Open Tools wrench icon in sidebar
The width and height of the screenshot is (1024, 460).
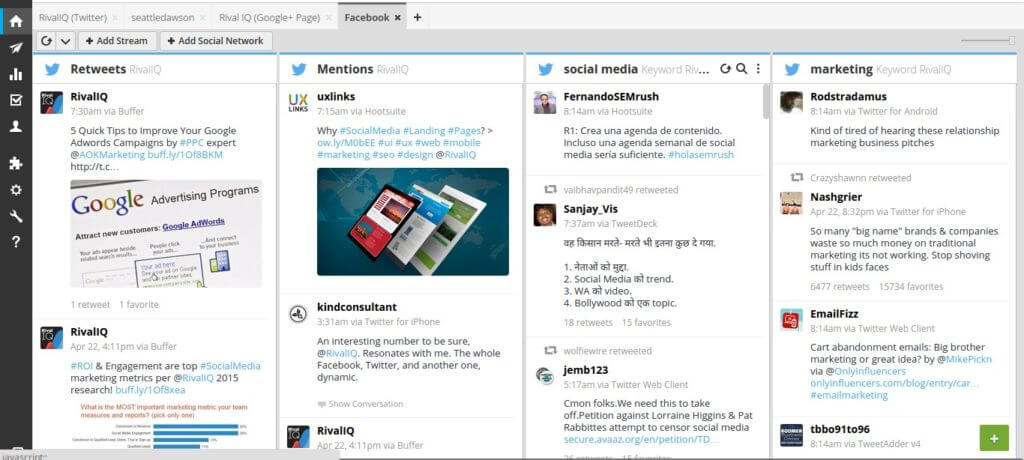point(15,216)
